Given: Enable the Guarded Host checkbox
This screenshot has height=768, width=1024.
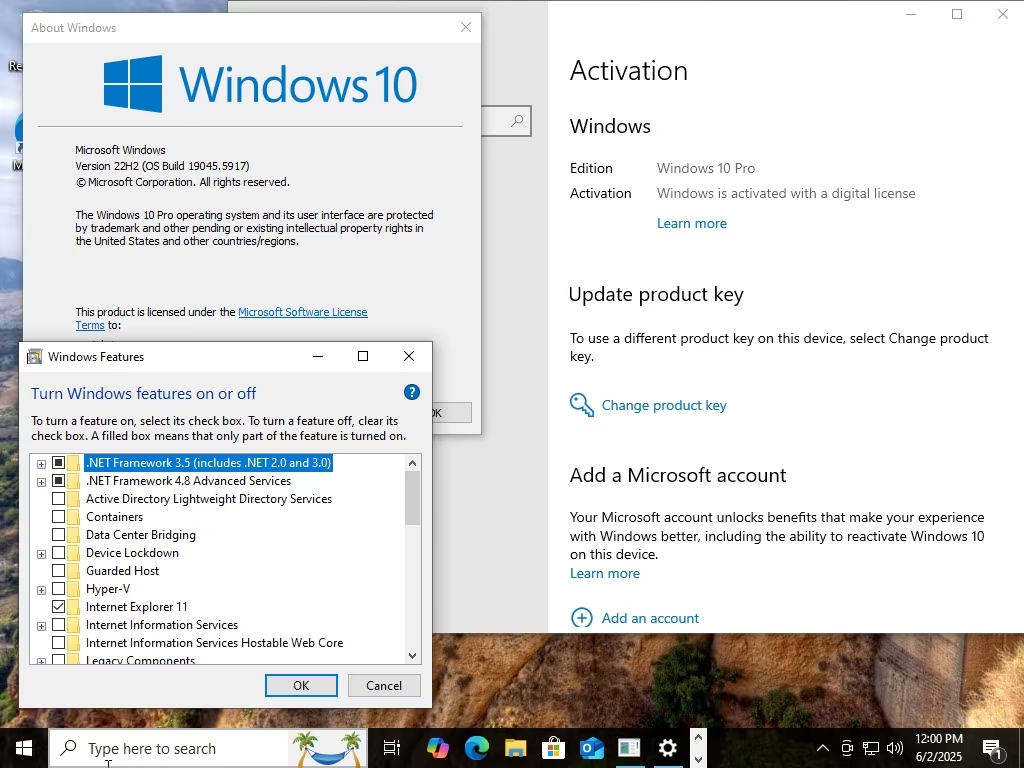Looking at the screenshot, I should point(58,571).
